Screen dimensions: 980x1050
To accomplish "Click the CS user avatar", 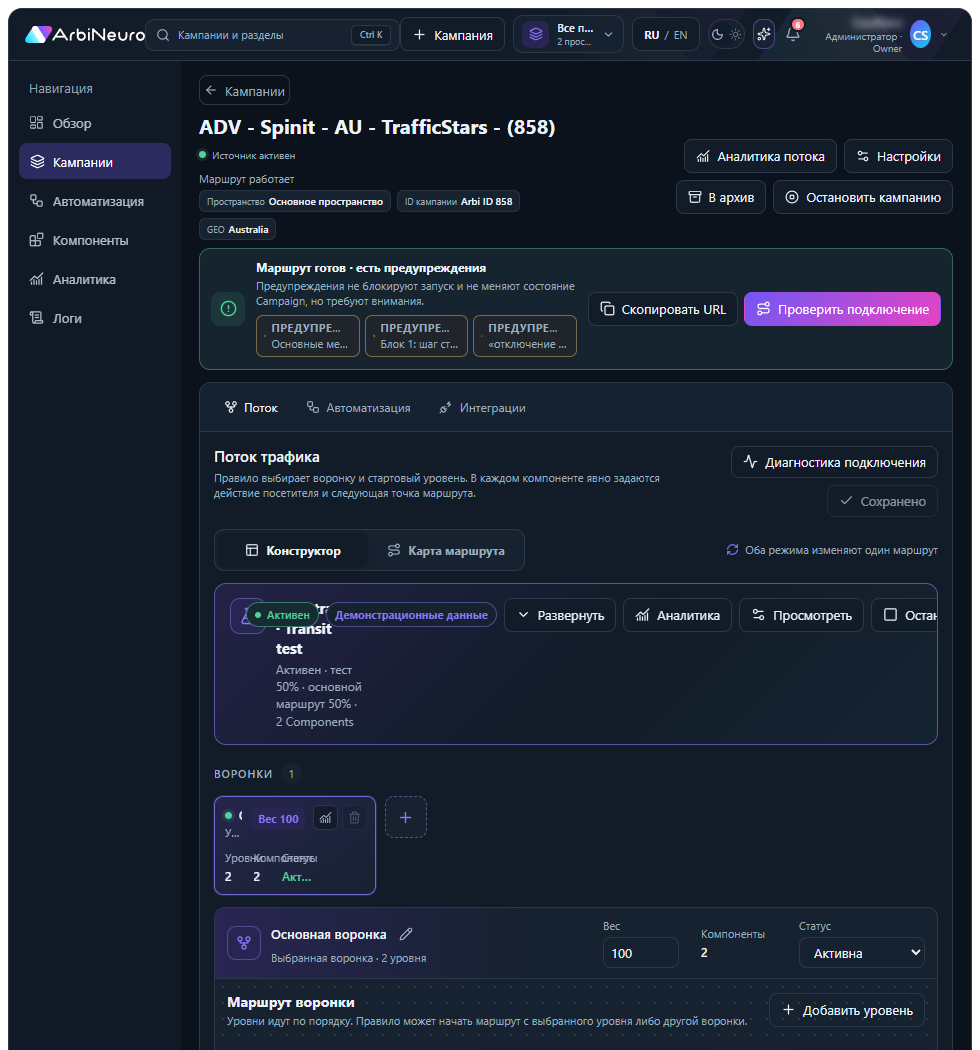I will click(x=920, y=35).
